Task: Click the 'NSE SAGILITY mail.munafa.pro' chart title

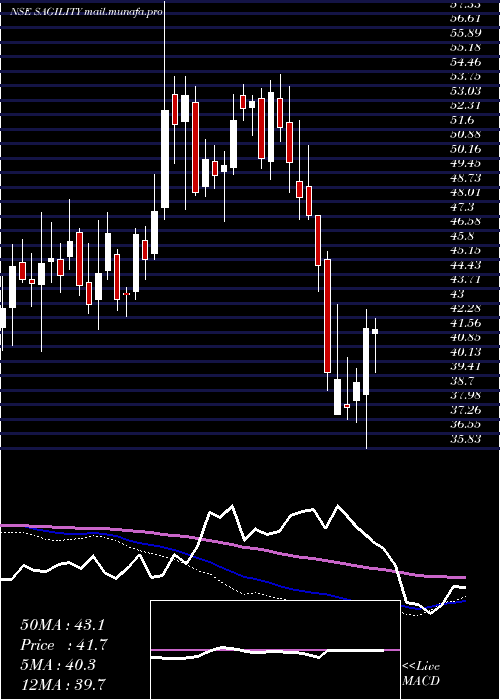Action: click(x=86, y=12)
